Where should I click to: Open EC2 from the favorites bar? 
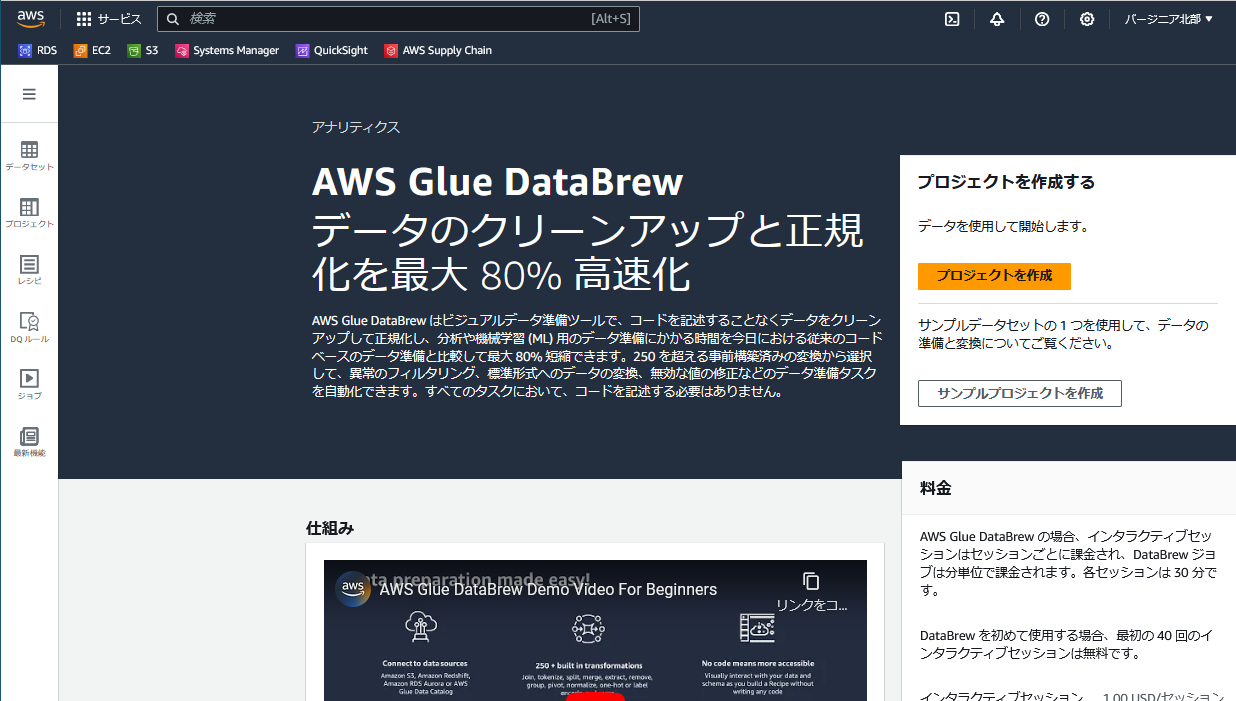(91, 49)
